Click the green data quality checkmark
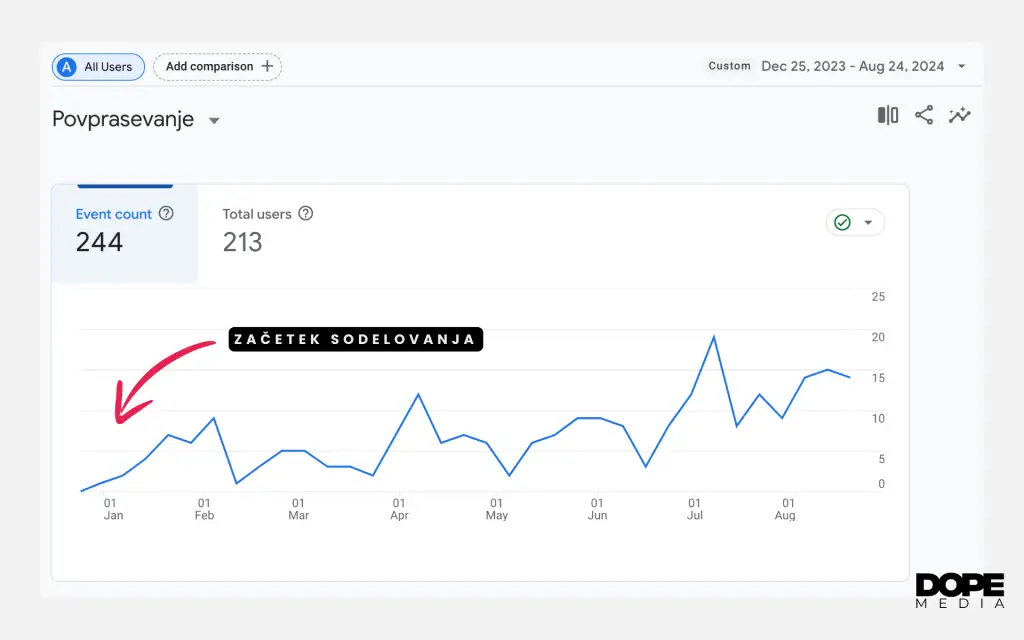Viewport: 1024px width, 640px height. coord(842,223)
